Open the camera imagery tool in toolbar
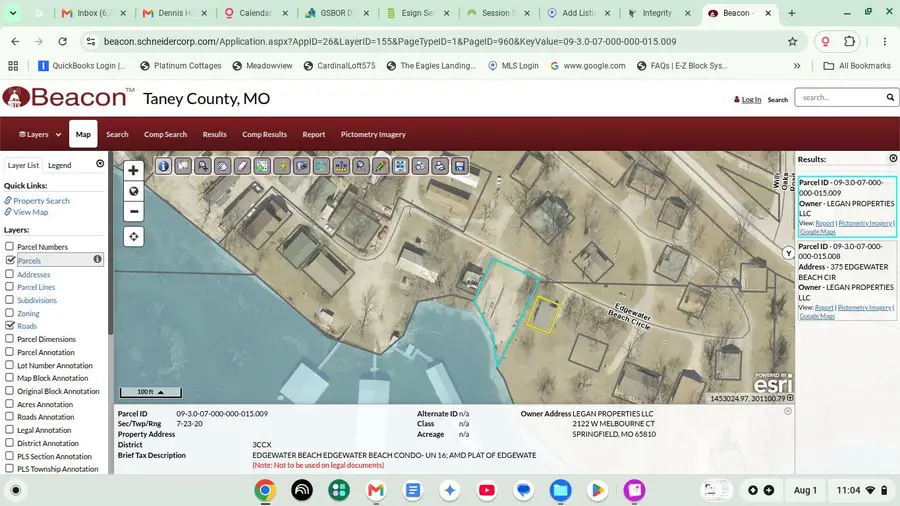This screenshot has width=900, height=506. 302,166
